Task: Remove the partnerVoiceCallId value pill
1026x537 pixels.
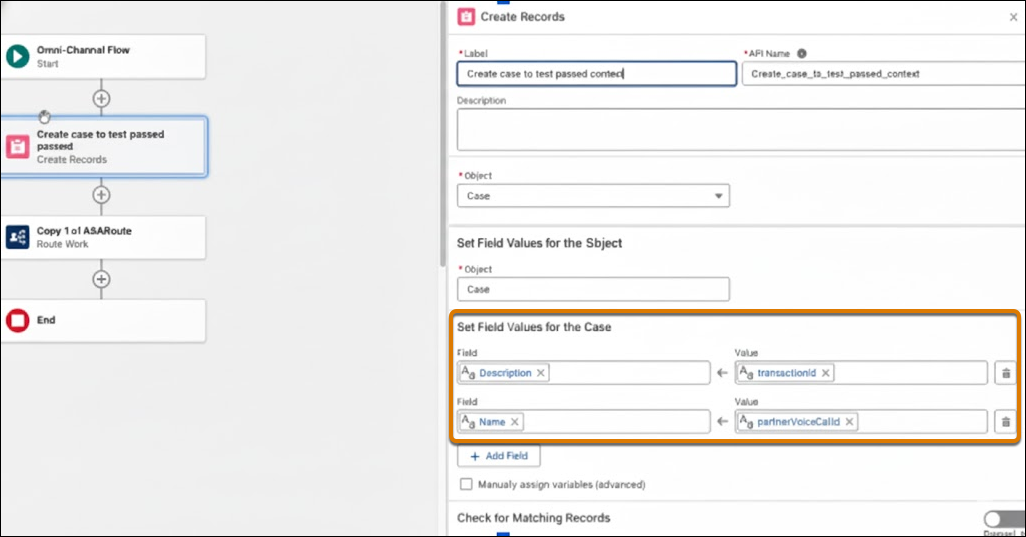Action: 849,422
